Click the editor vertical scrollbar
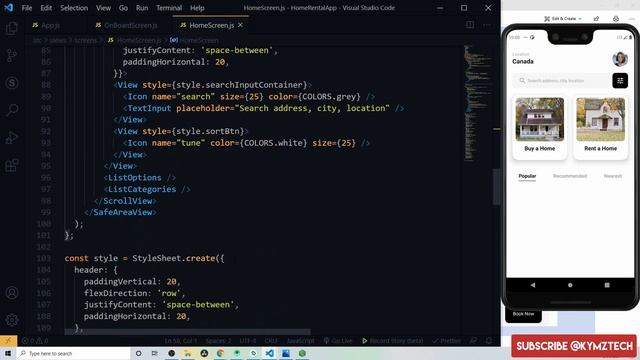This screenshot has width=640, height=360. 497,187
